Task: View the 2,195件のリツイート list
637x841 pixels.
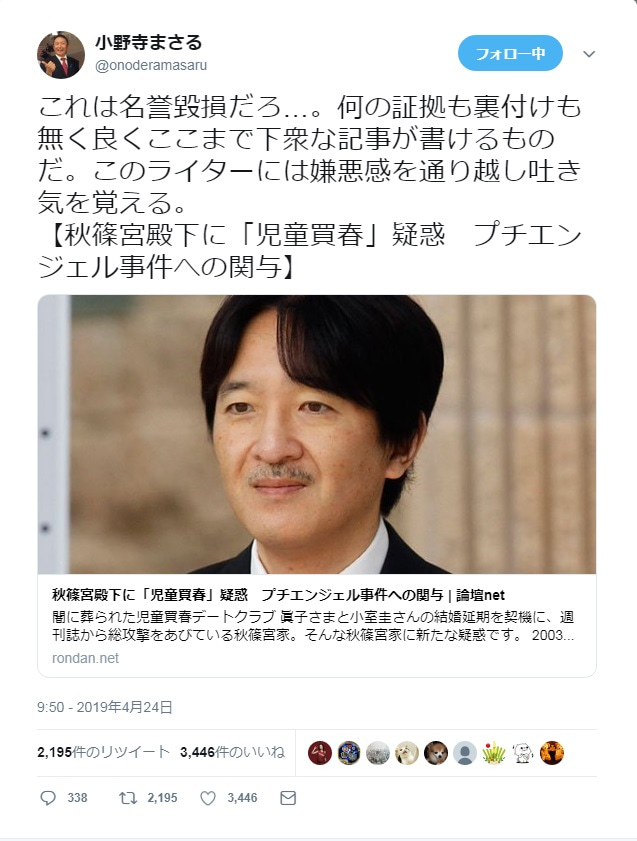Action: click(x=103, y=753)
